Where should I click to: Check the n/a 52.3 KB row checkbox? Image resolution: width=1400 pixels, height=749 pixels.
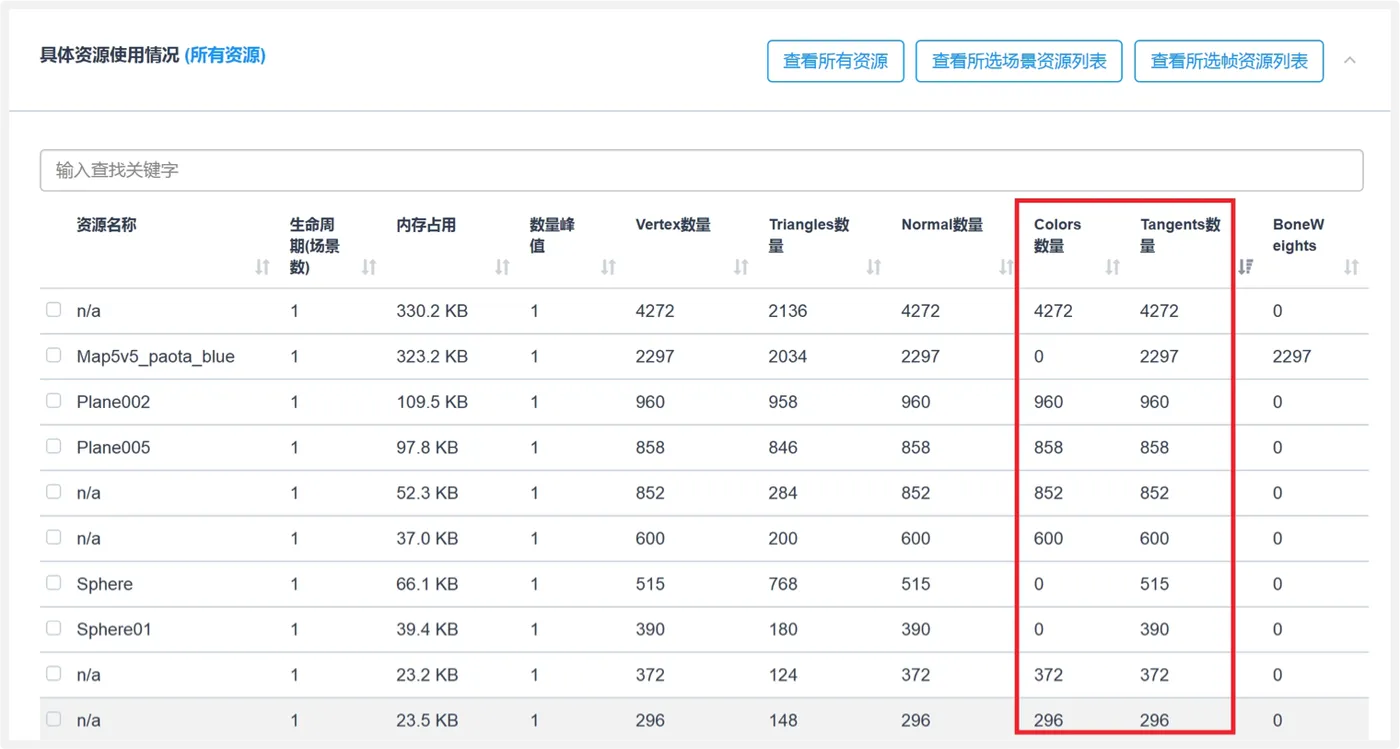tap(54, 492)
